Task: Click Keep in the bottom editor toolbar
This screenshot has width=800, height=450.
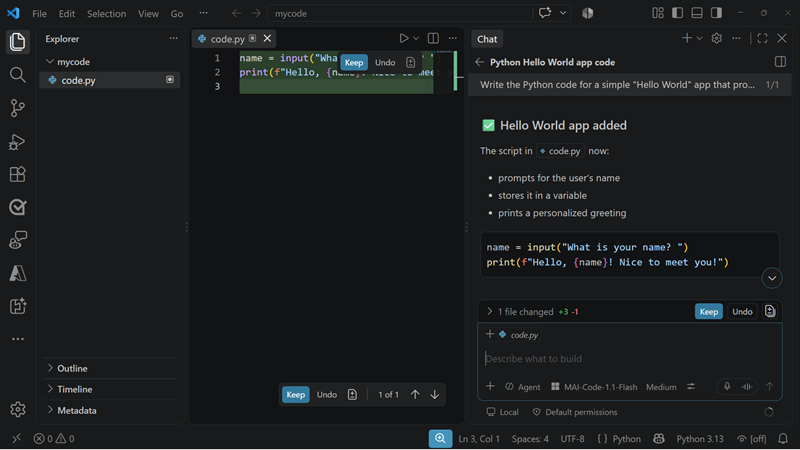Action: tap(295, 394)
